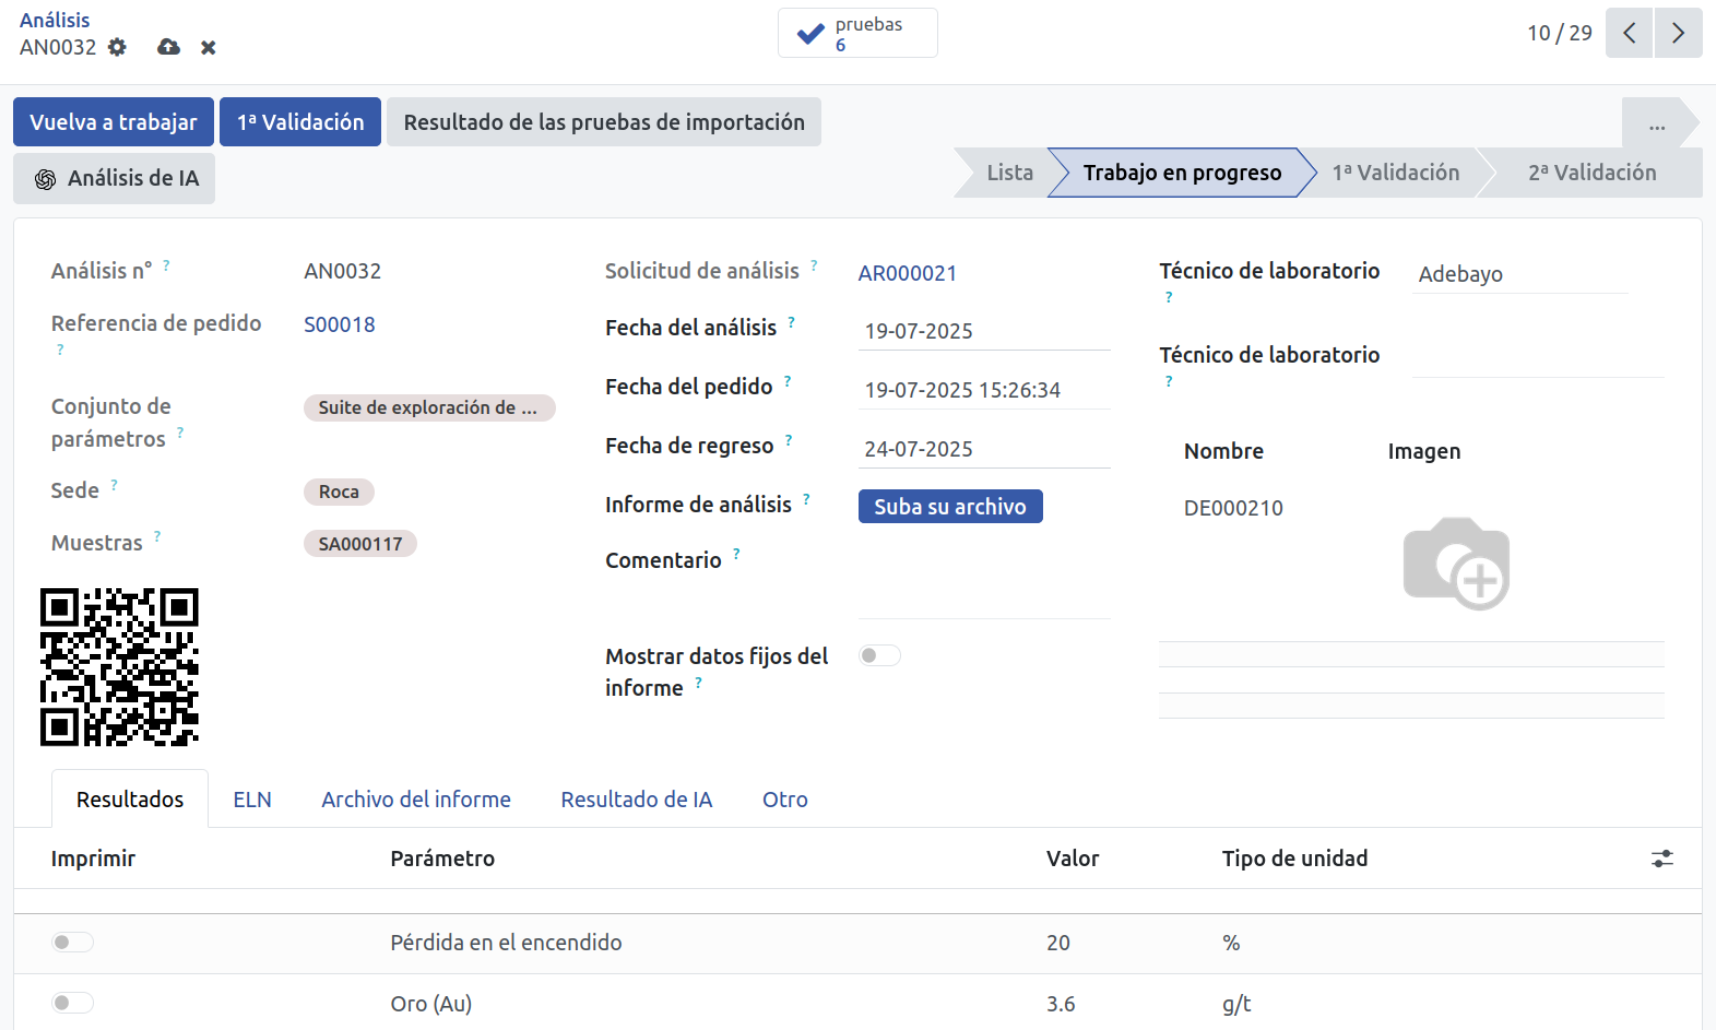This screenshot has width=1716, height=1030.
Task: Open the pruebas 6 stat button
Action: 858,33
